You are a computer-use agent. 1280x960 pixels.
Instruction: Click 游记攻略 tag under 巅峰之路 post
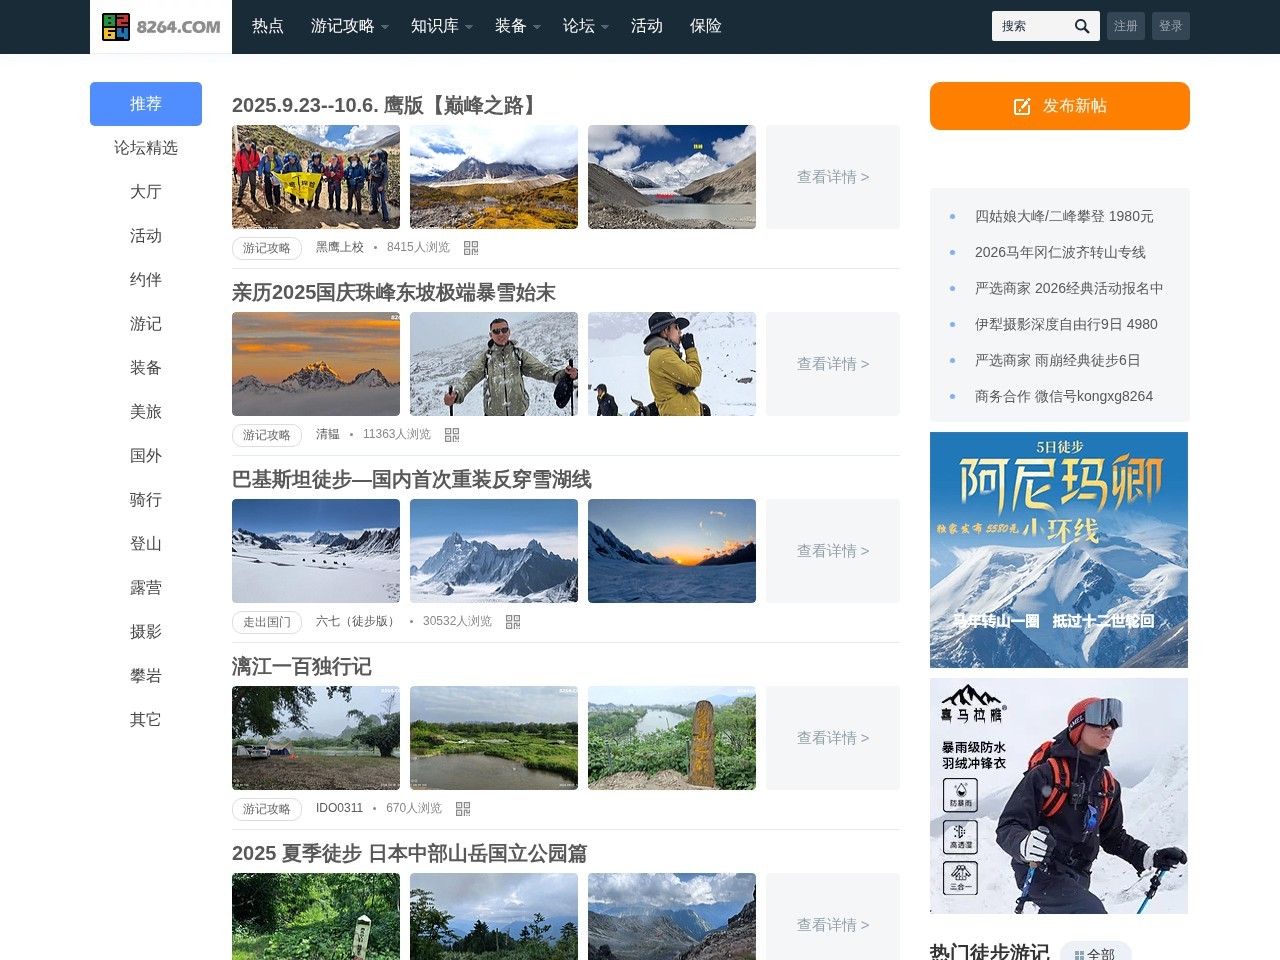click(267, 248)
